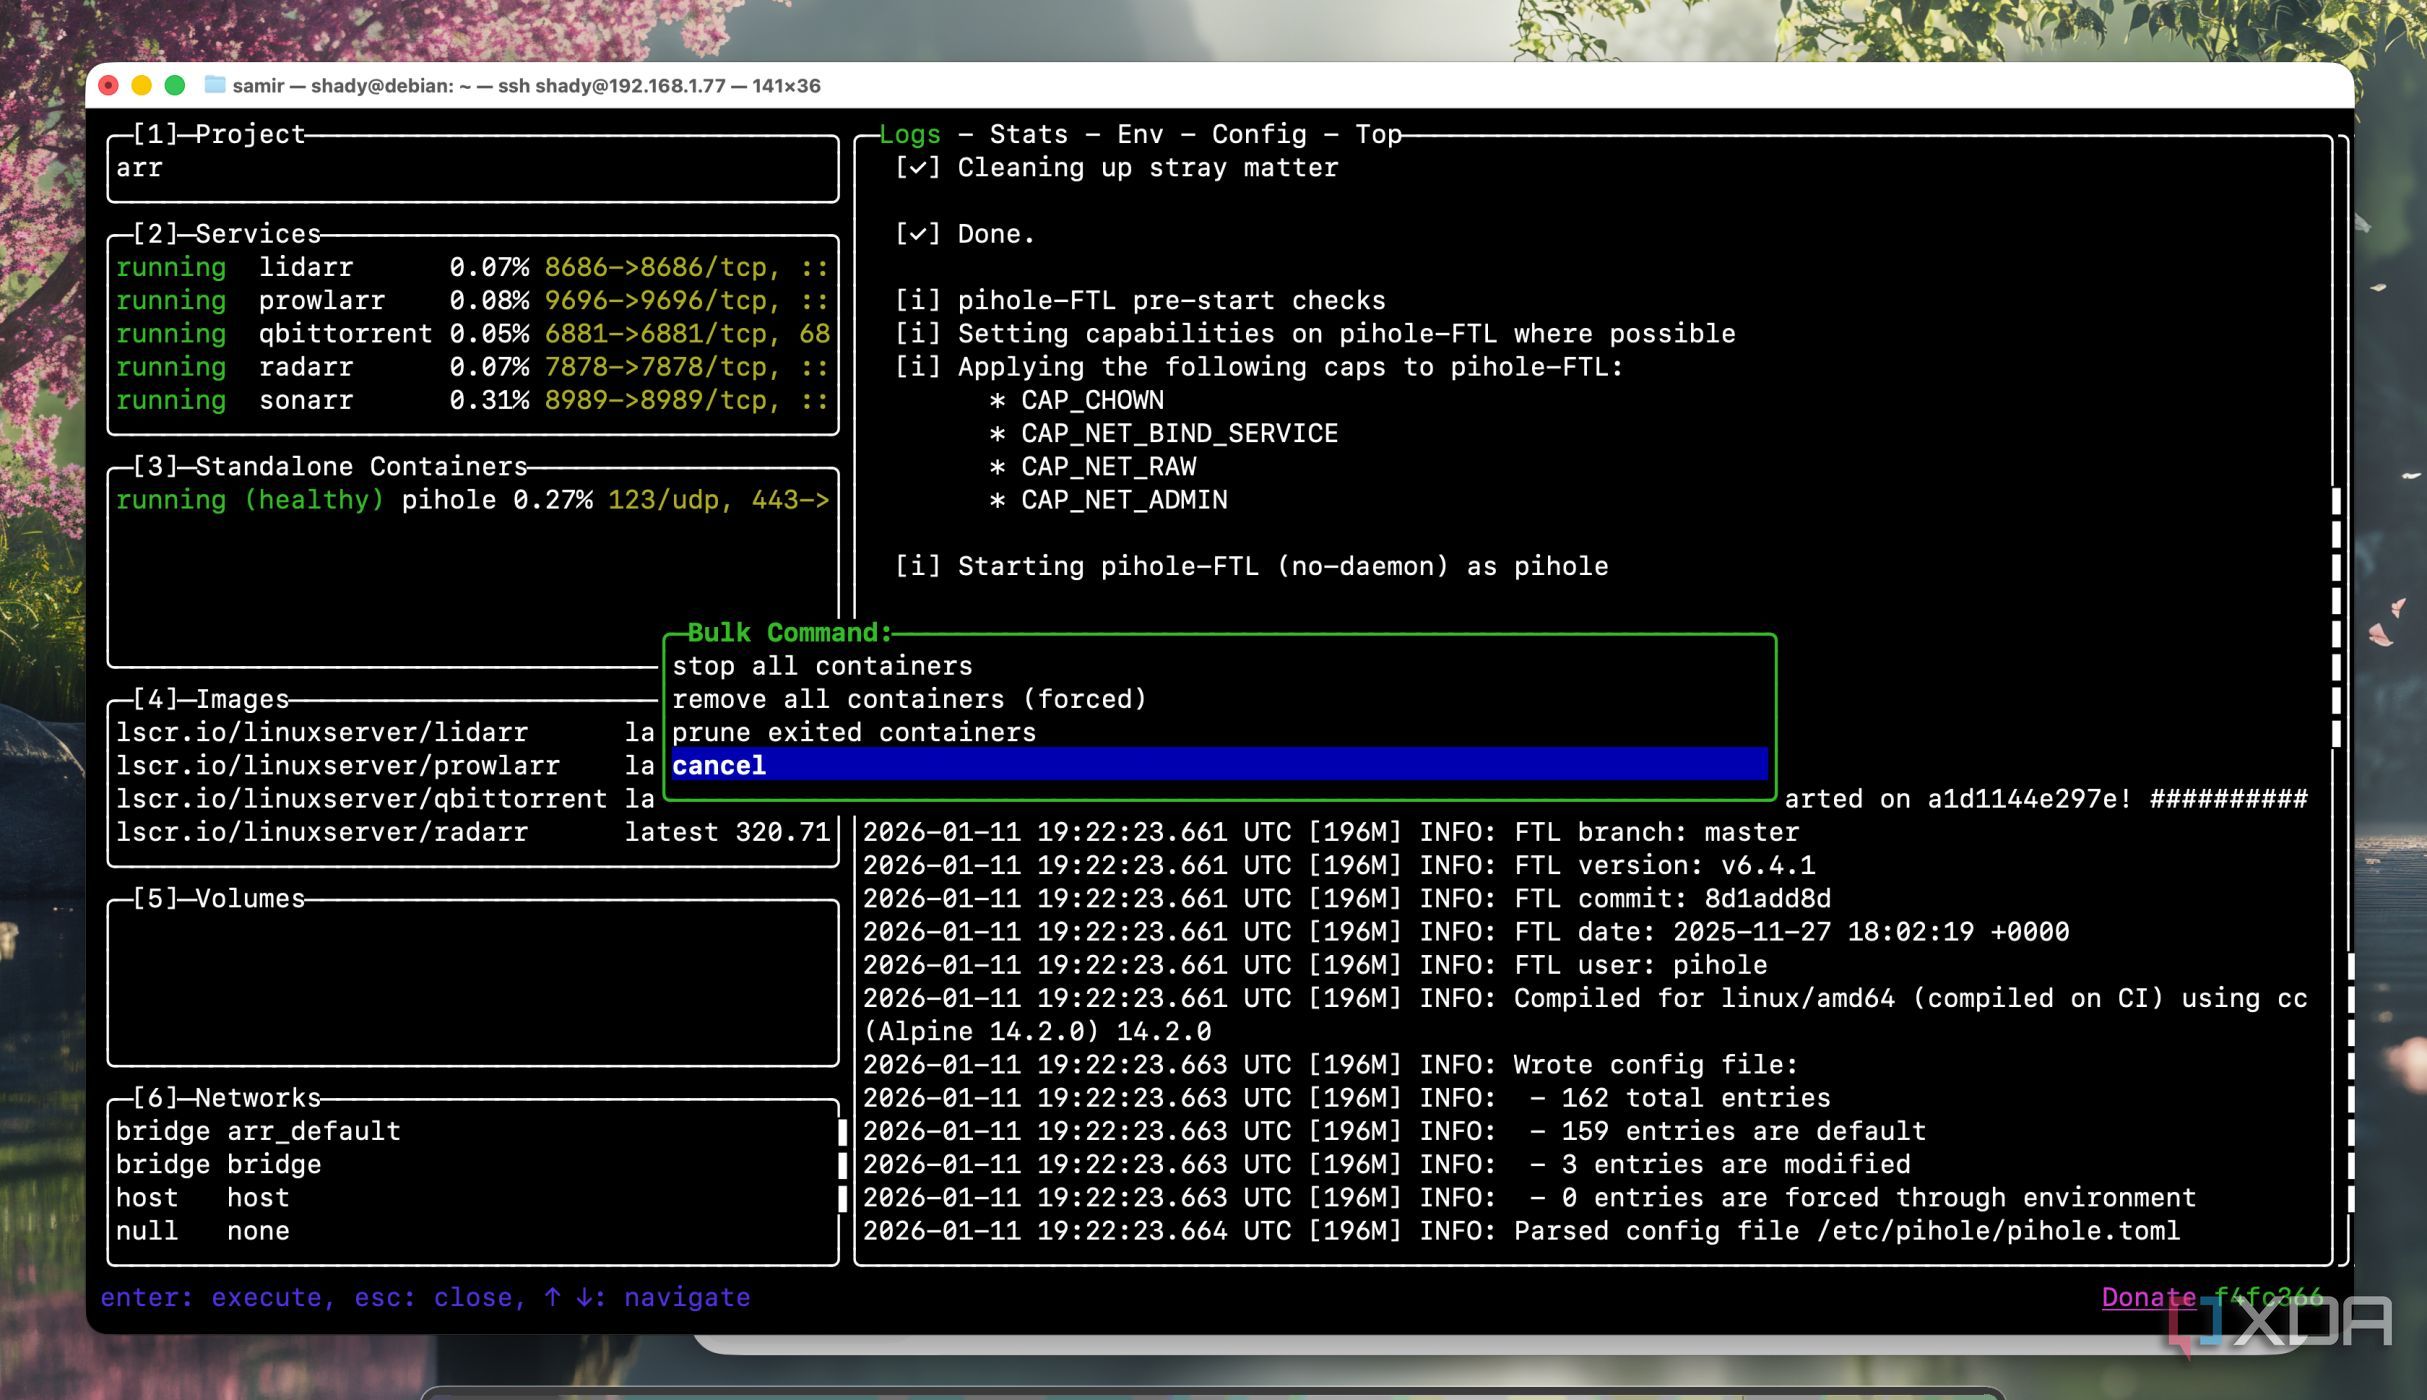Click the '162 total entries' log line
The image size is (2427, 1400).
[x=1346, y=1098]
